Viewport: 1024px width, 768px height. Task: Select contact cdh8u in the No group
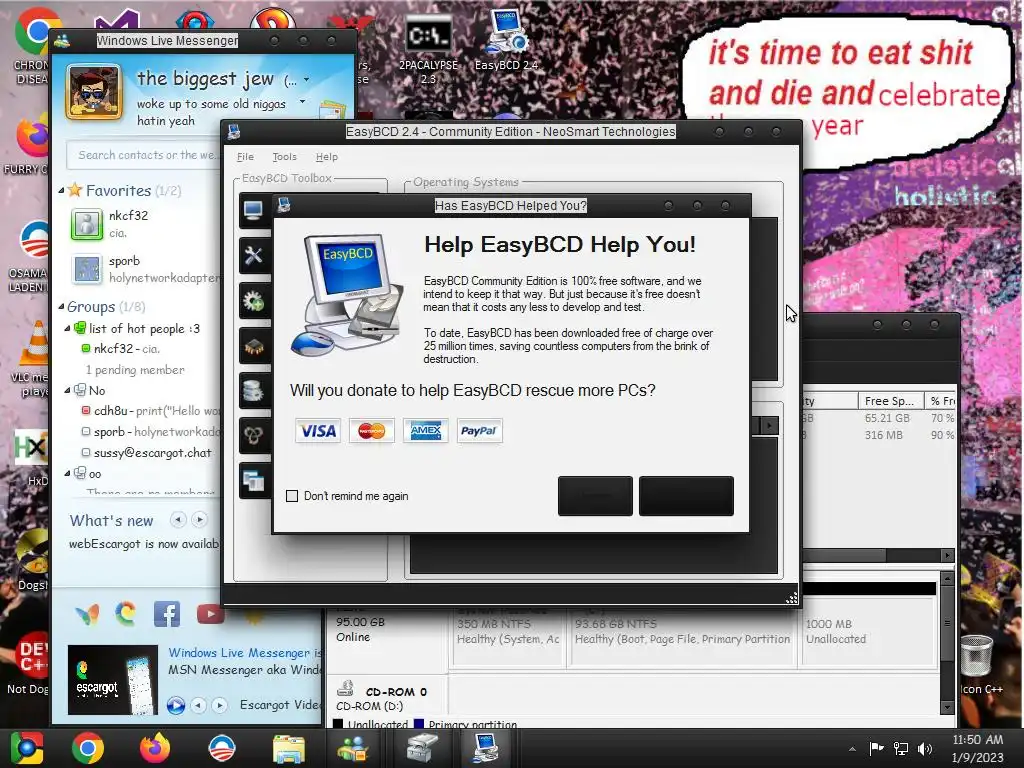click(150, 411)
